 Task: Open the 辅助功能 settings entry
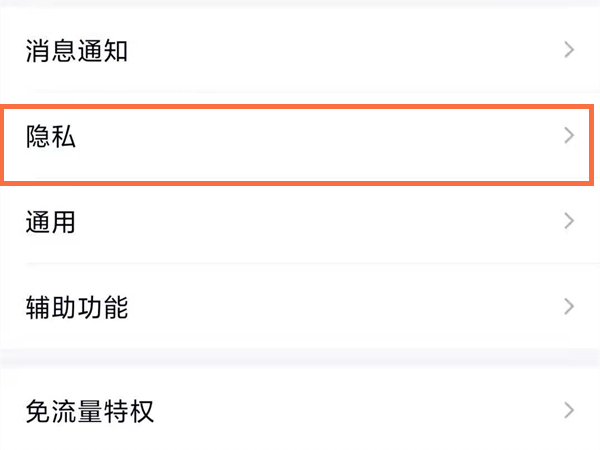click(x=300, y=307)
